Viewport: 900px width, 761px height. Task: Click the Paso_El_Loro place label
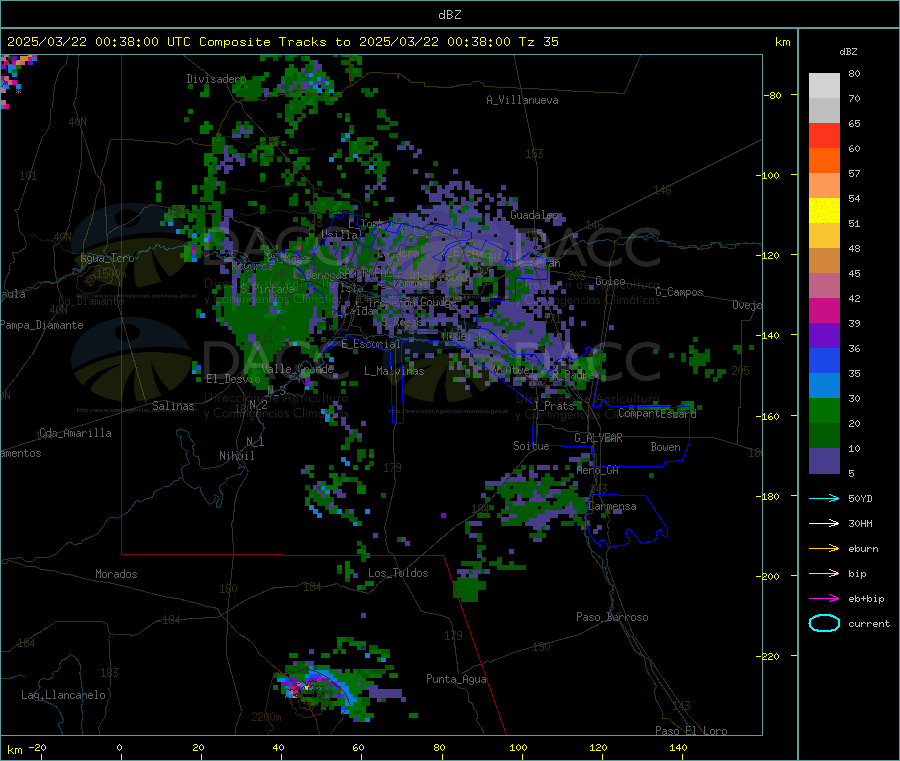click(691, 731)
